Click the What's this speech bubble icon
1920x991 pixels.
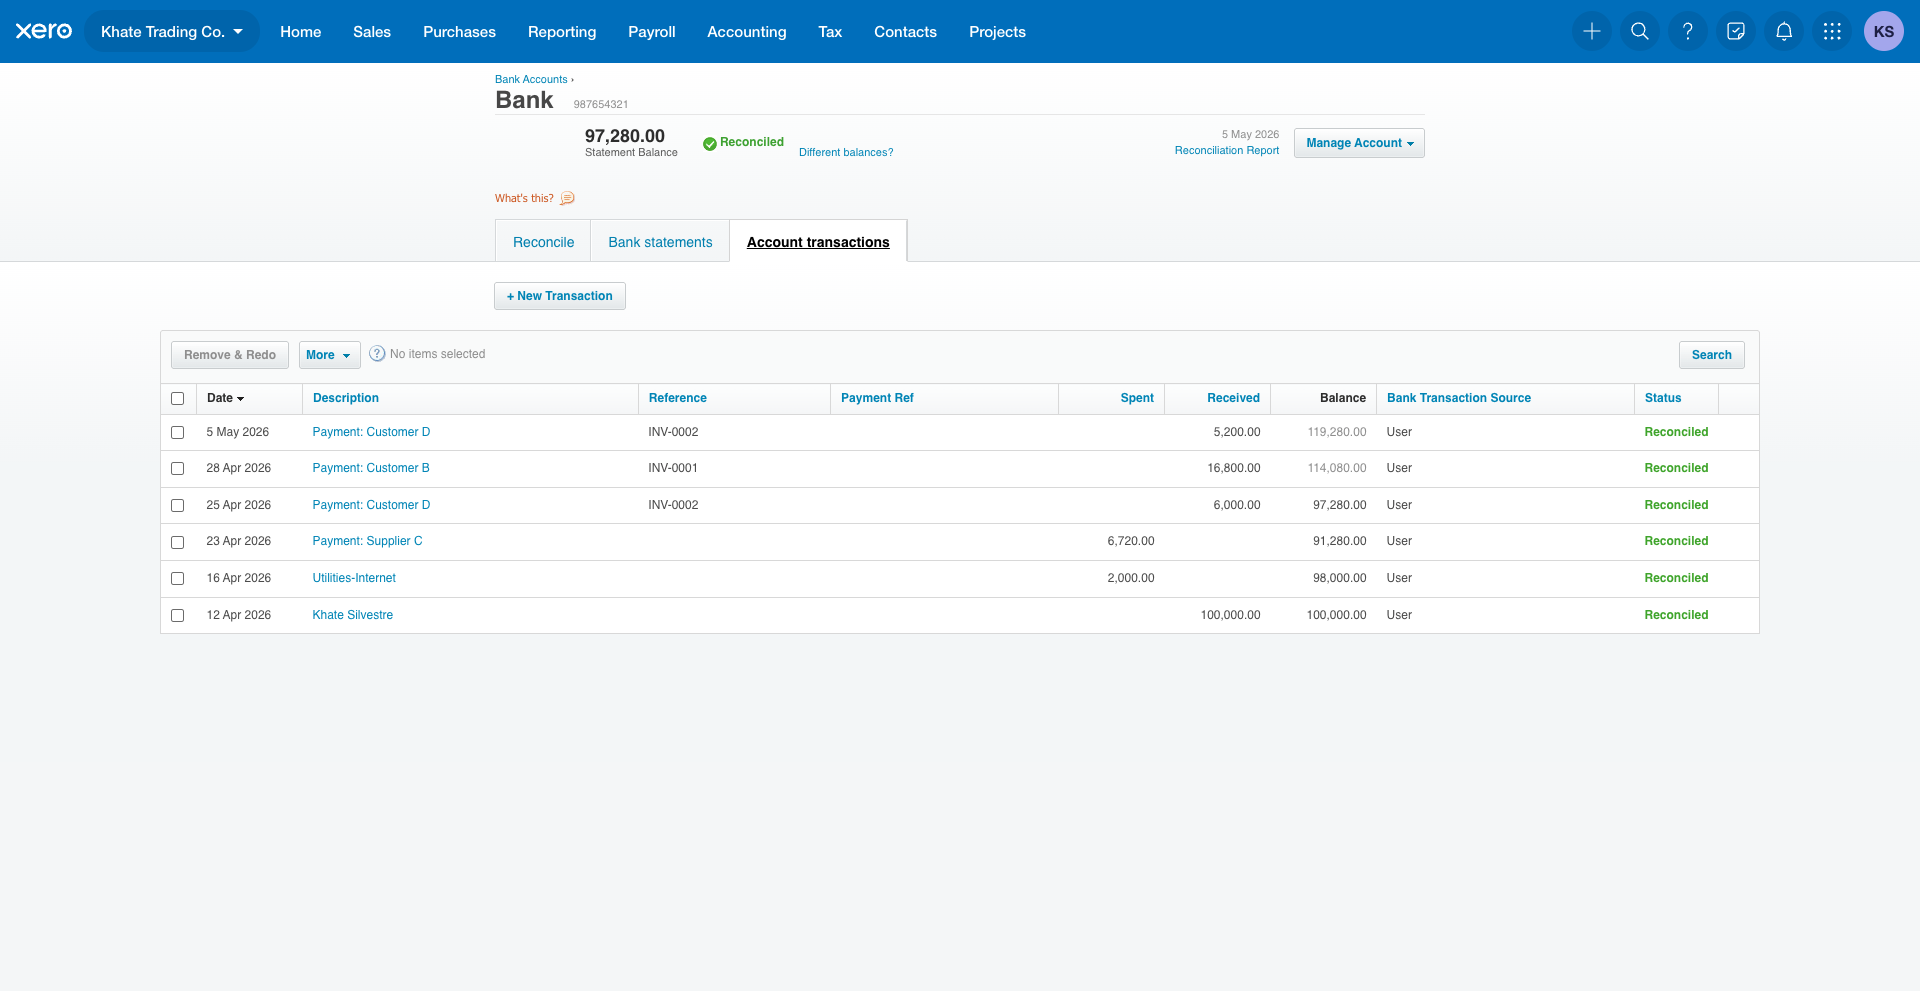pyautogui.click(x=567, y=198)
